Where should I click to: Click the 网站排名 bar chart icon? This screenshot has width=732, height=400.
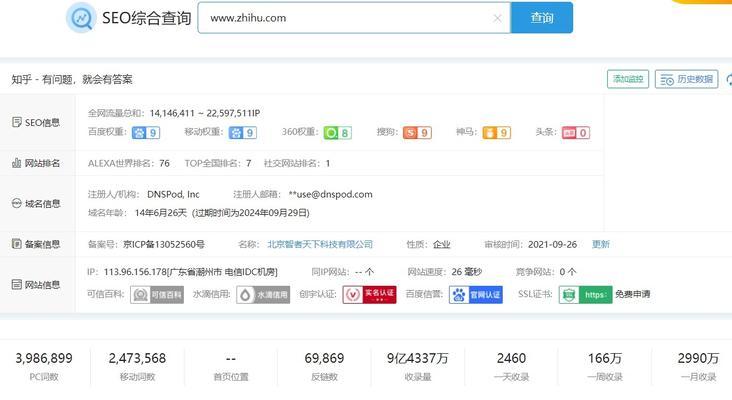(17, 163)
